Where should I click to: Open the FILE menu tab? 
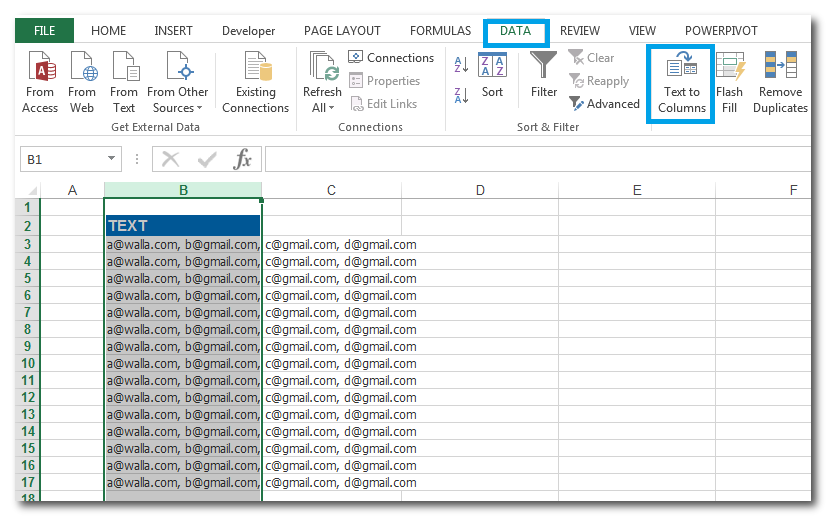[45, 31]
